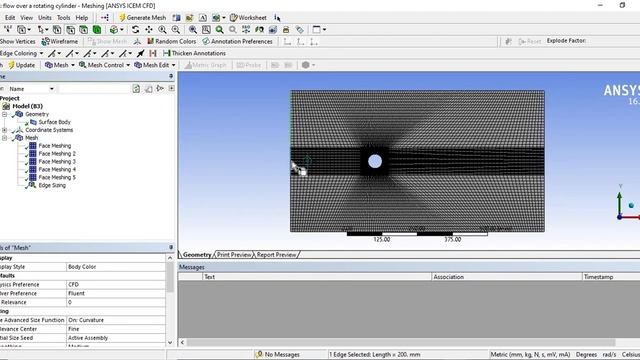Select the green Body selection filter icon
Viewport: 640px width, 360px height.
click(97, 29)
